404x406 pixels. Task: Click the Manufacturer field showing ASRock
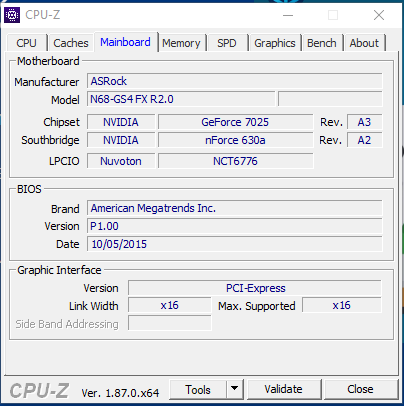(235, 81)
